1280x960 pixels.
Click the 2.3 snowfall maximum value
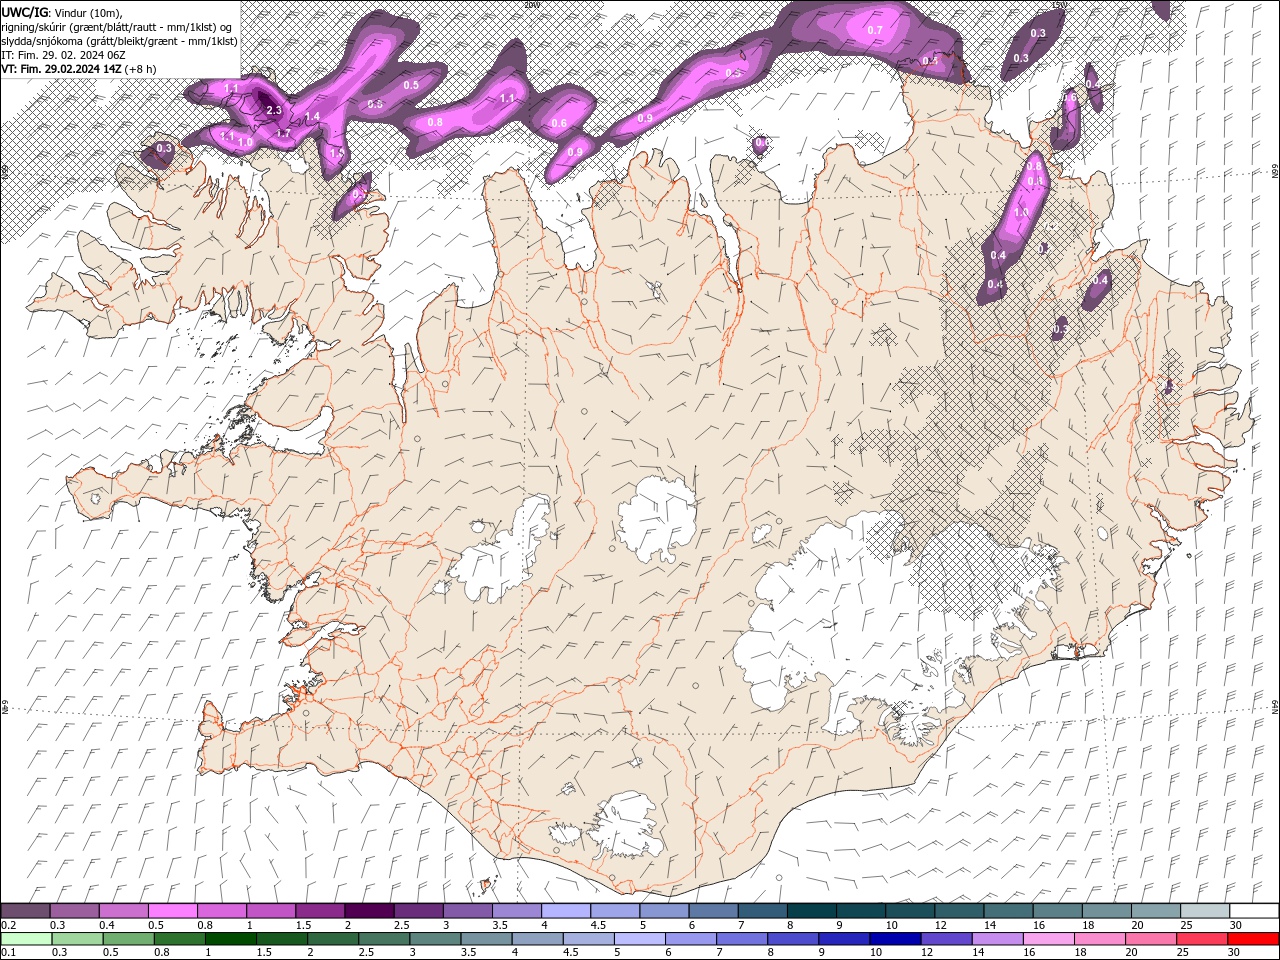coord(274,110)
